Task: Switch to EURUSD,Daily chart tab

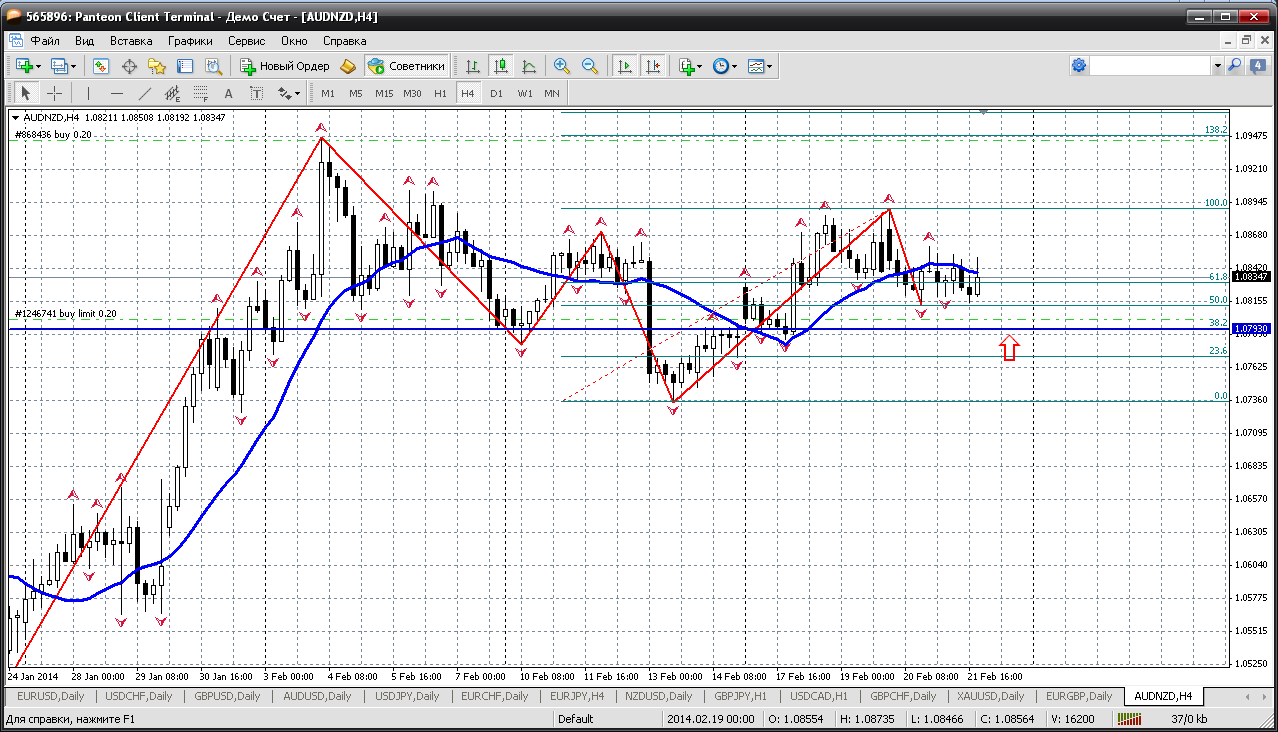Action: pyautogui.click(x=51, y=696)
